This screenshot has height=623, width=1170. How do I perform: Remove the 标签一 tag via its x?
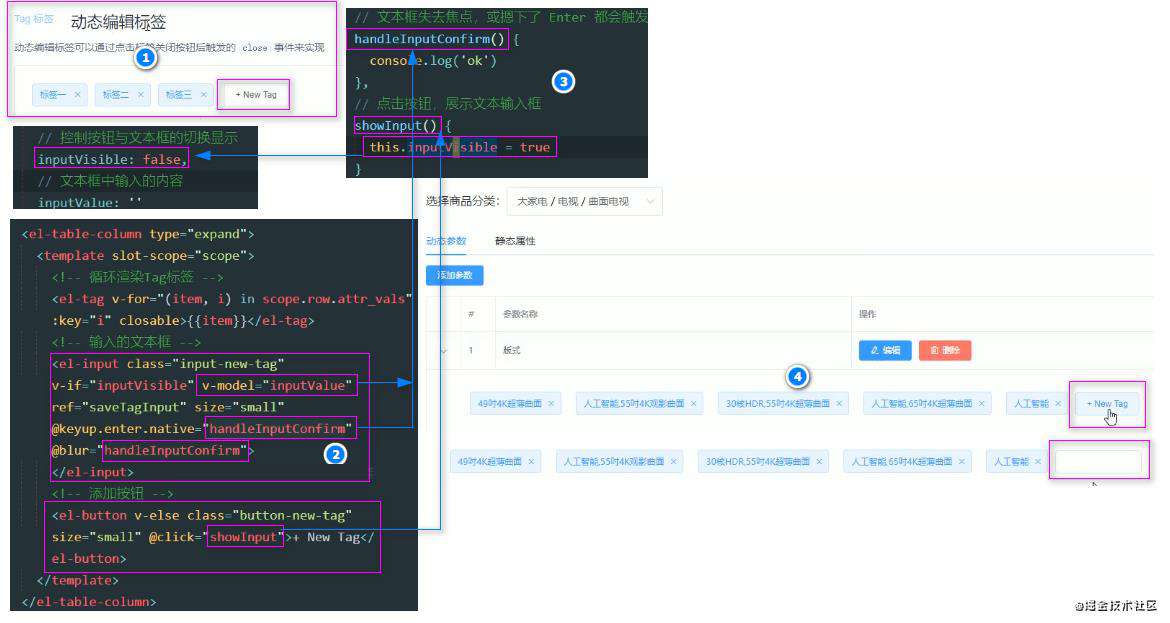(77, 95)
